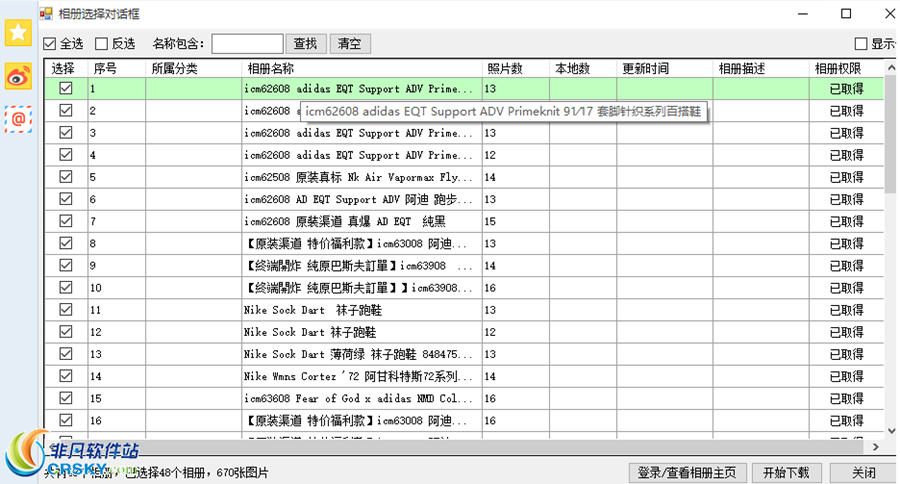
Task: Sort by the 相册权限 column header
Action: 847,68
